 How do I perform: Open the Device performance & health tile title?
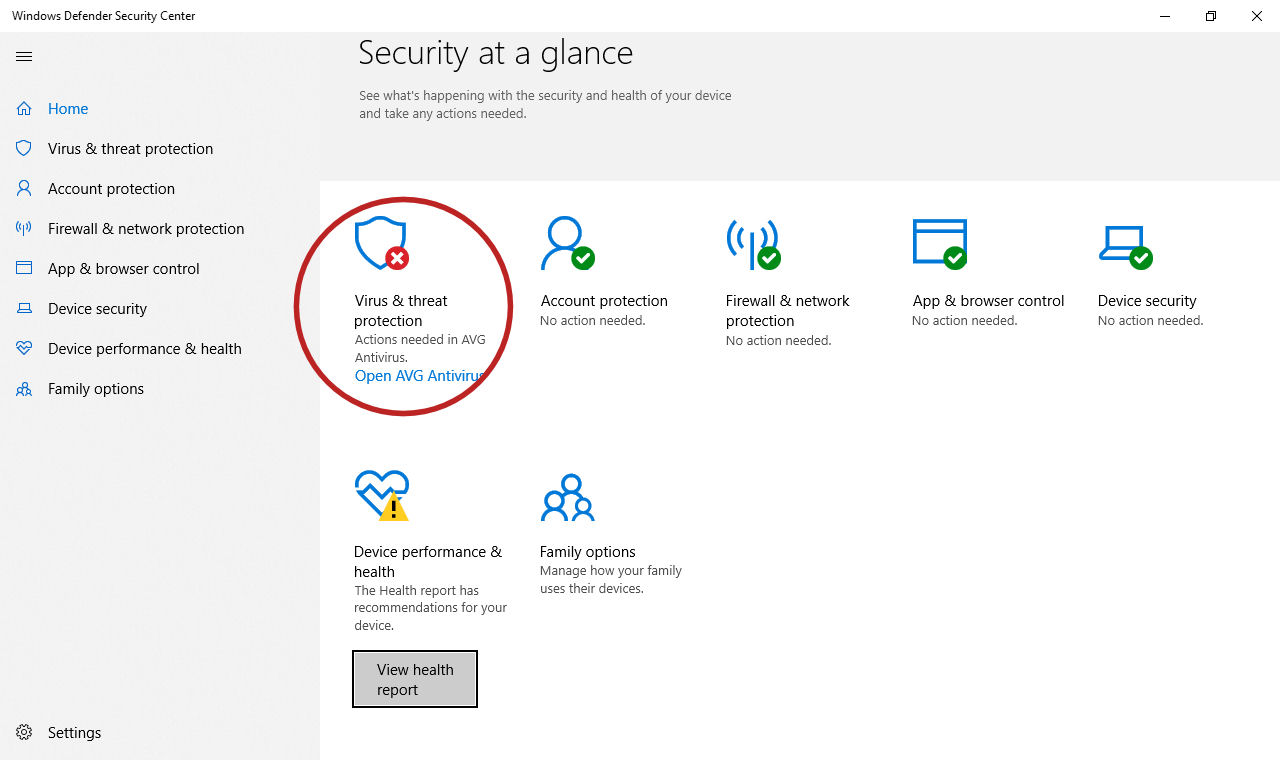tap(428, 561)
